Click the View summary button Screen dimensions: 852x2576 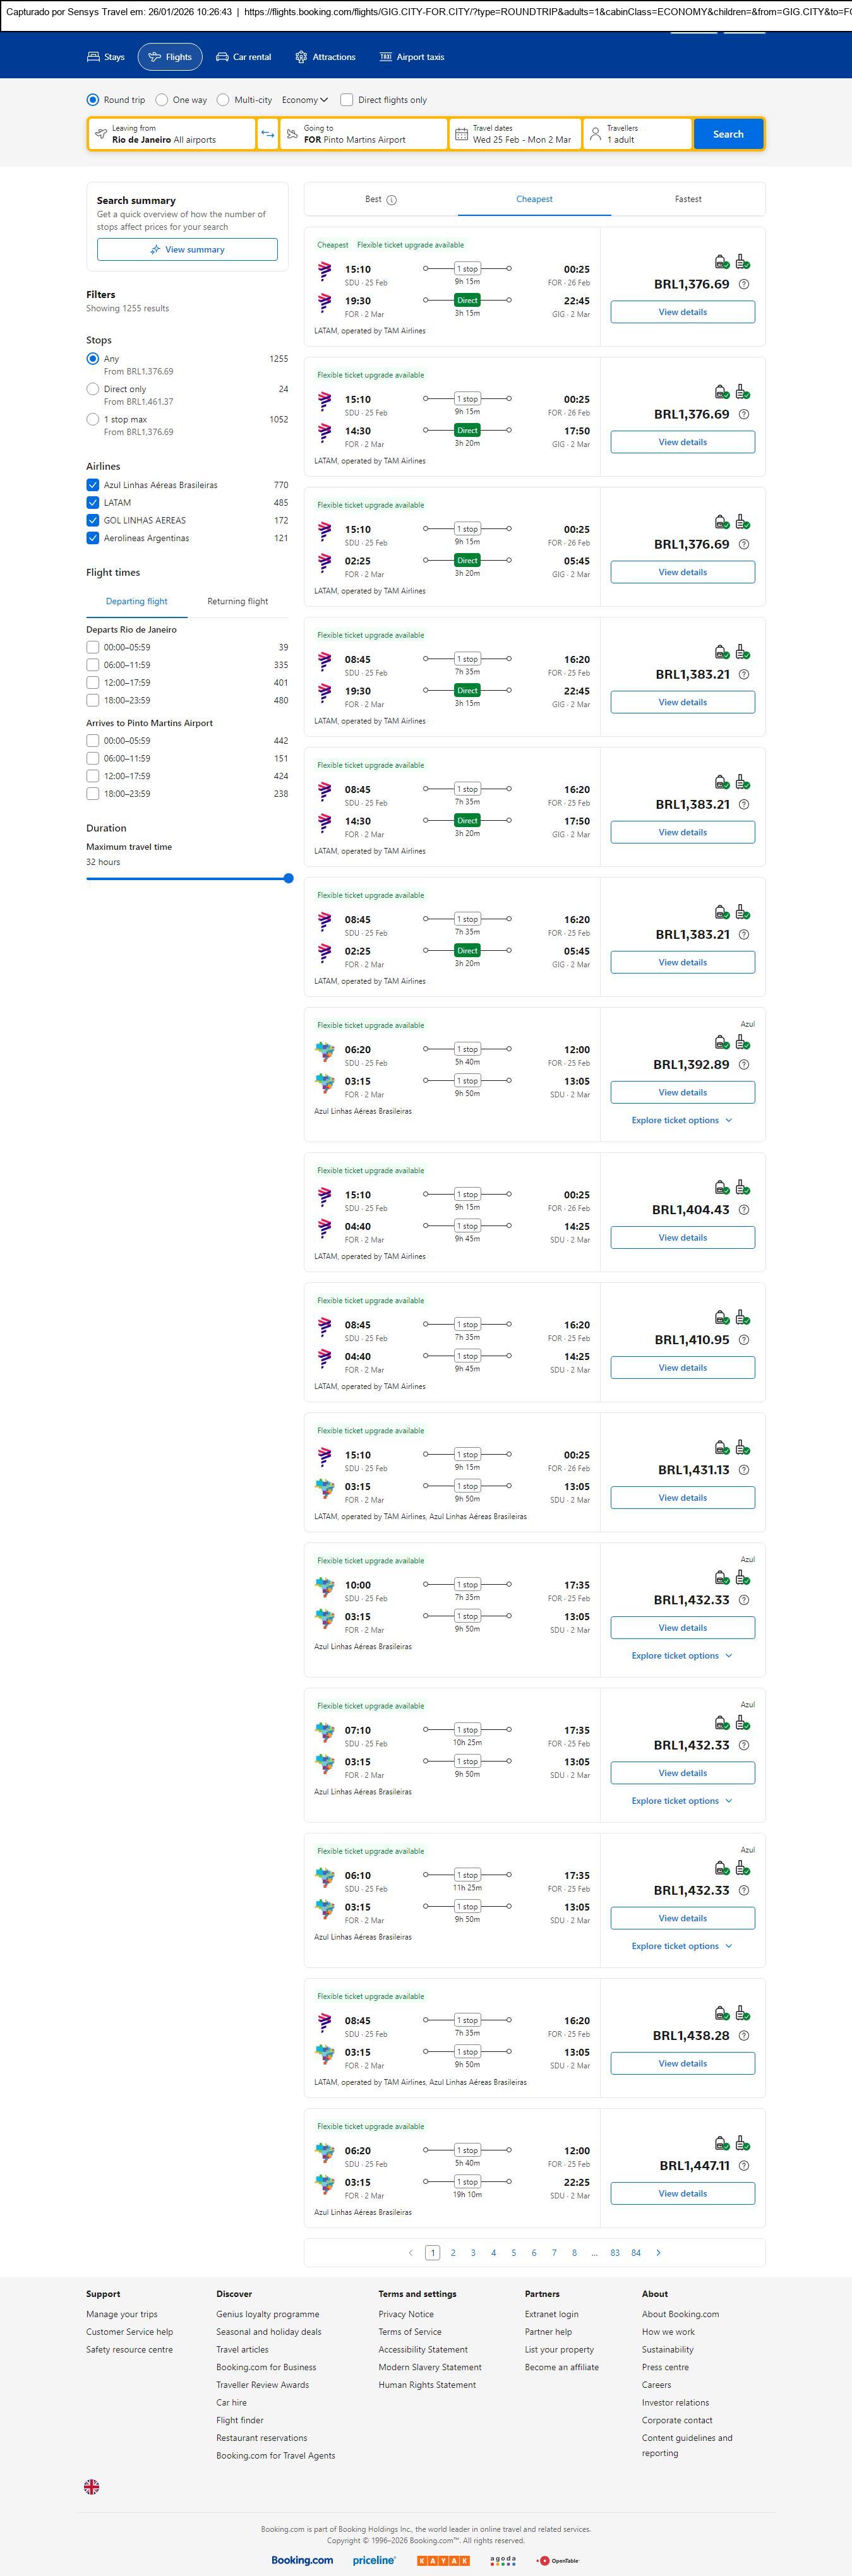coord(187,250)
